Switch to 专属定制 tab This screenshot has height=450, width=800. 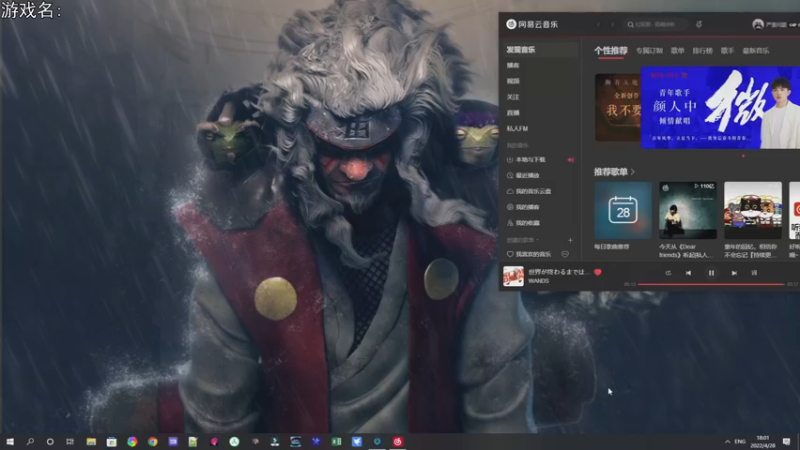pos(649,51)
